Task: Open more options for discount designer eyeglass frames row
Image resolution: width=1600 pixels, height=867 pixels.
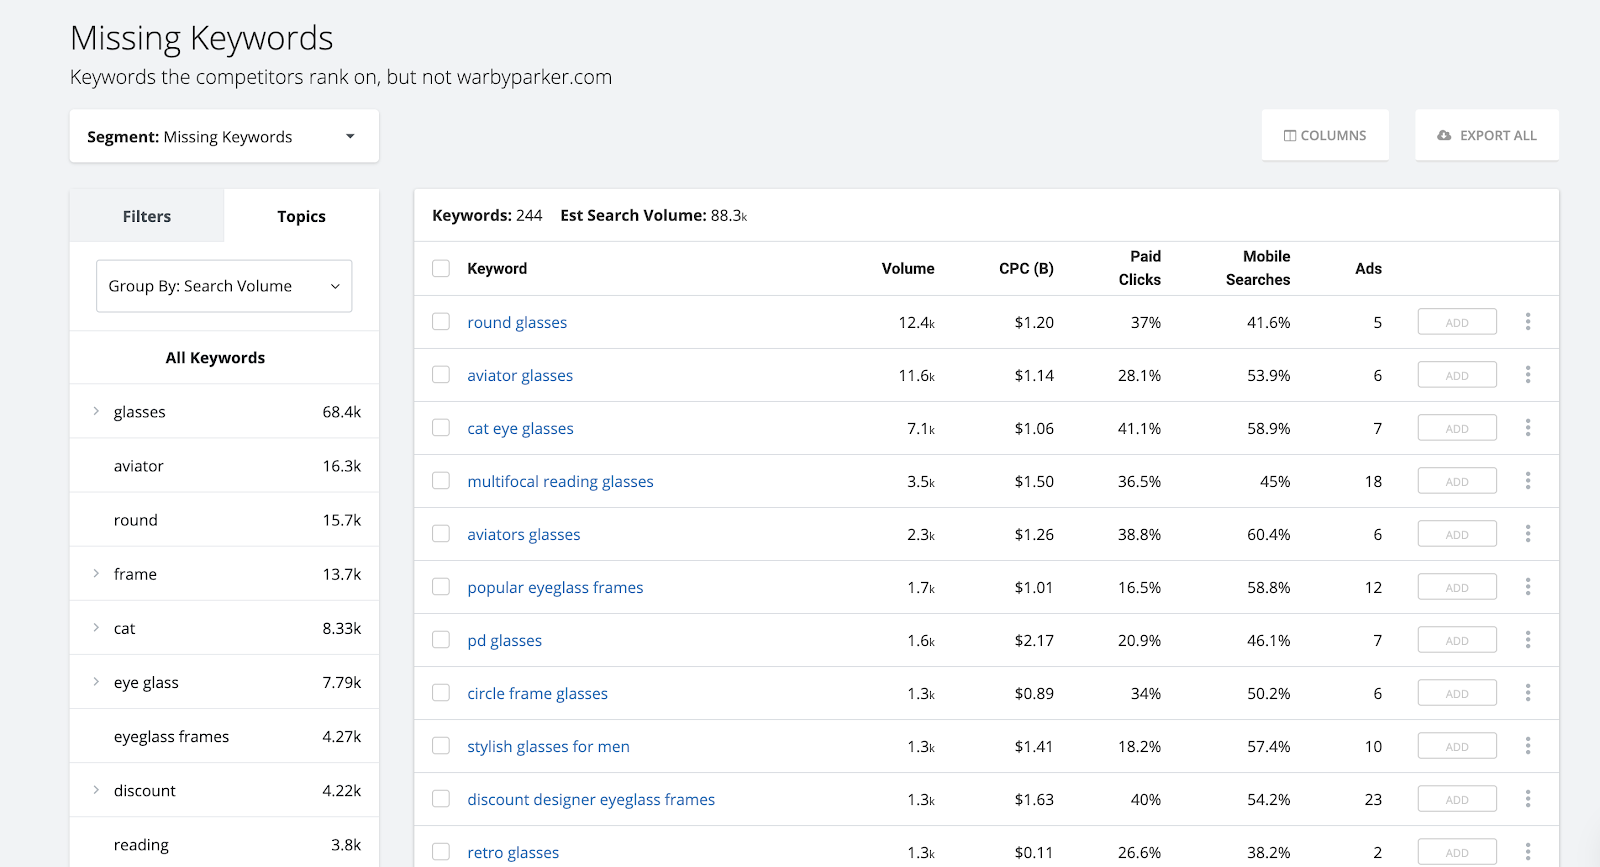Action: pos(1528,799)
